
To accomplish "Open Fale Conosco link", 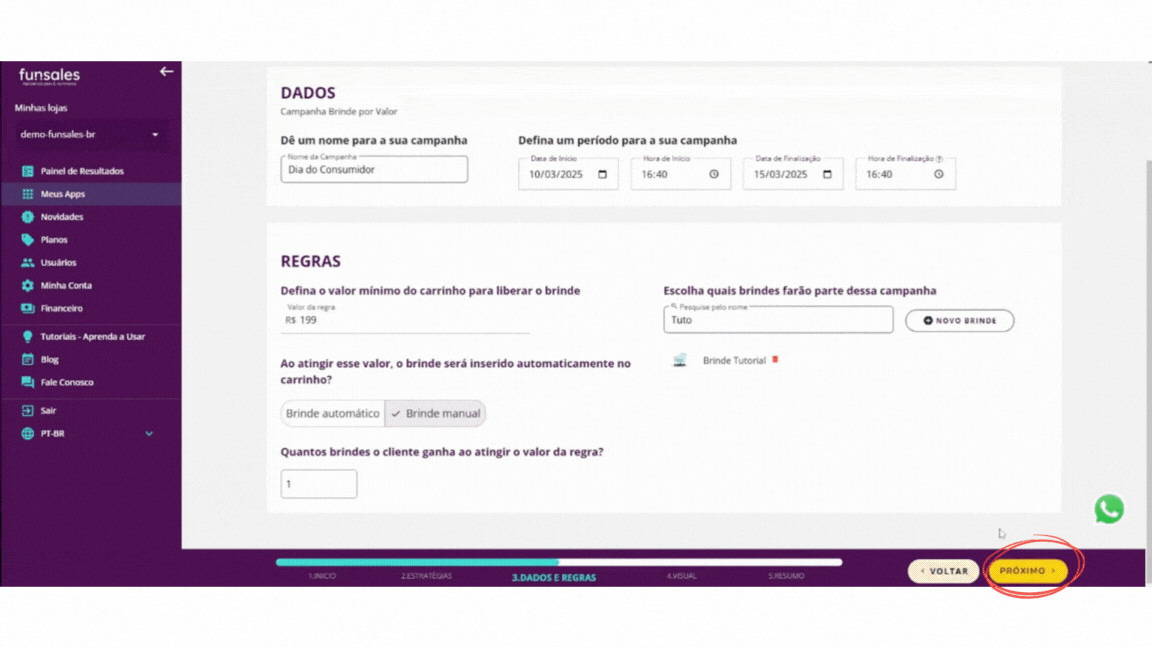I will 67,382.
